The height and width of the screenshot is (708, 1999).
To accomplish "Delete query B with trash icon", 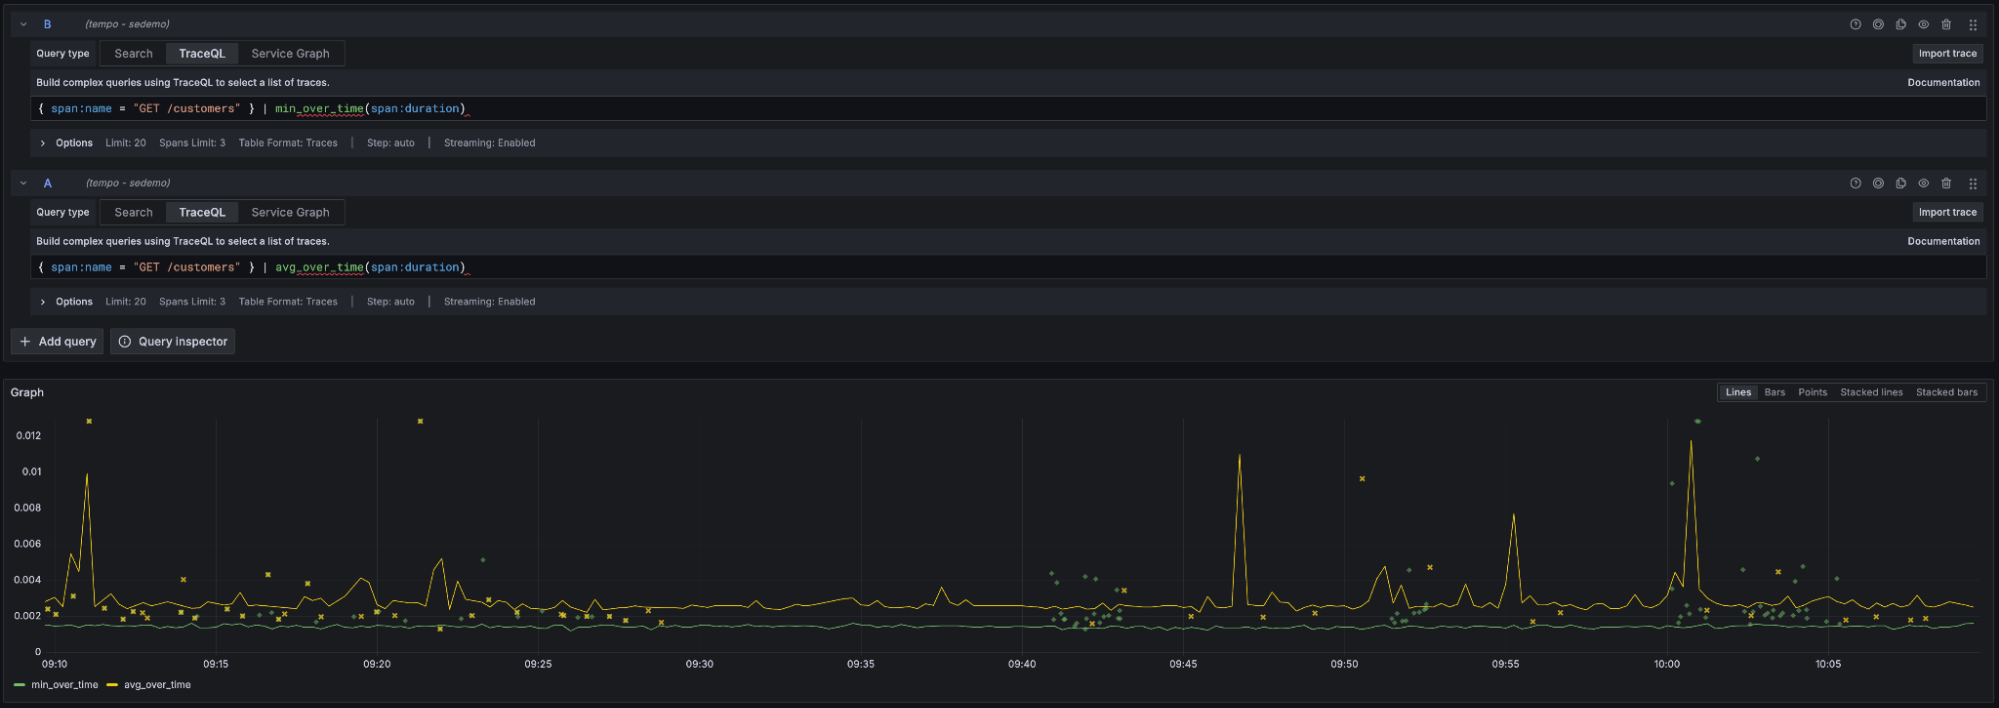I will 1946,24.
